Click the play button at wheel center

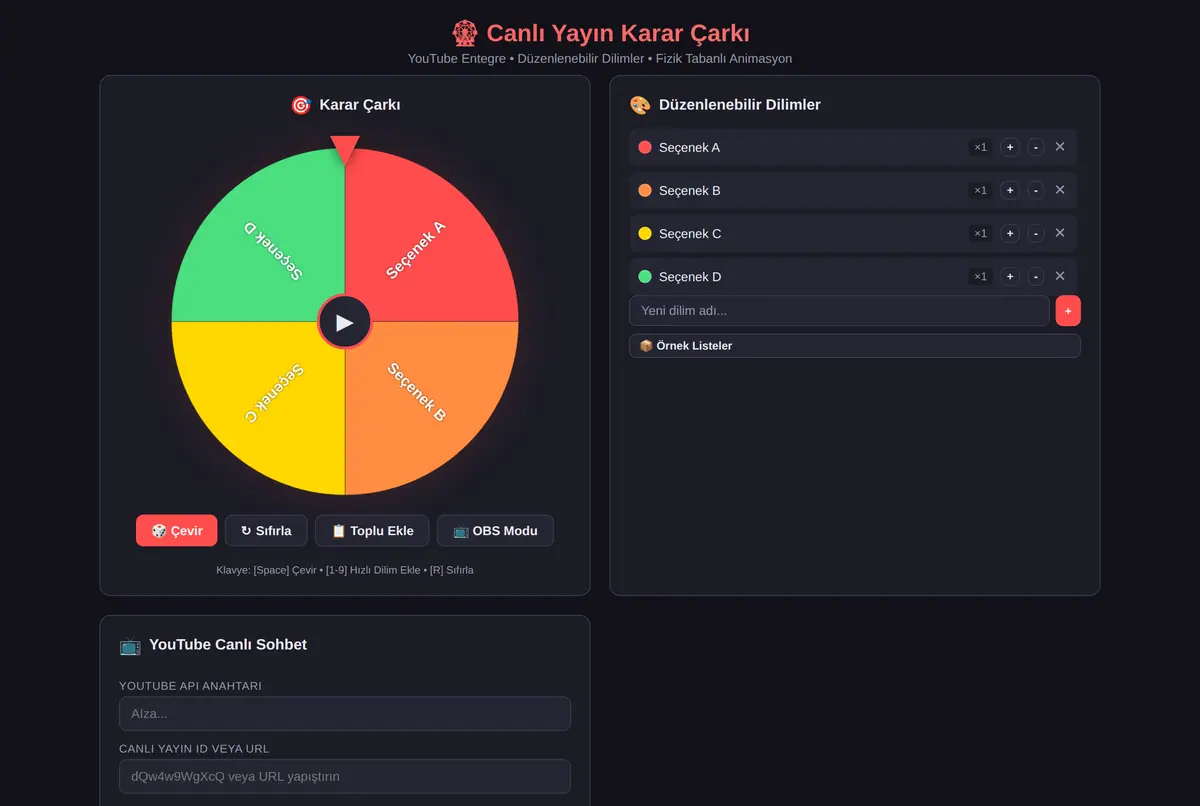[x=345, y=322]
